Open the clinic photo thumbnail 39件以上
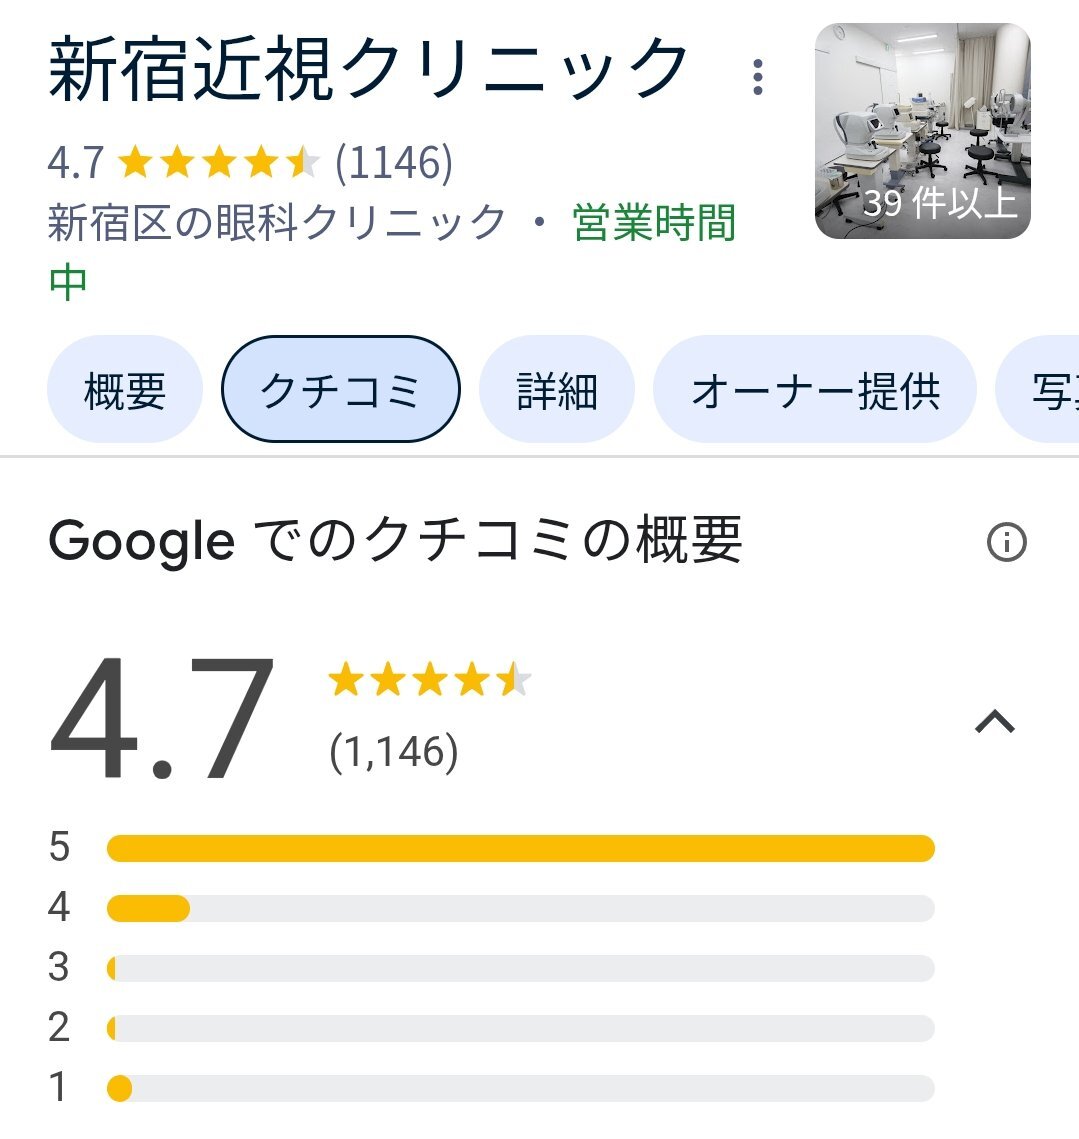Viewport: 1079px width, 1139px height. point(923,131)
